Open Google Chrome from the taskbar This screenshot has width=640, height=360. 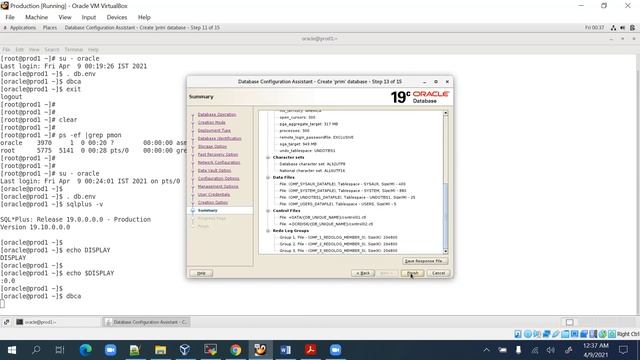[x=236, y=350]
